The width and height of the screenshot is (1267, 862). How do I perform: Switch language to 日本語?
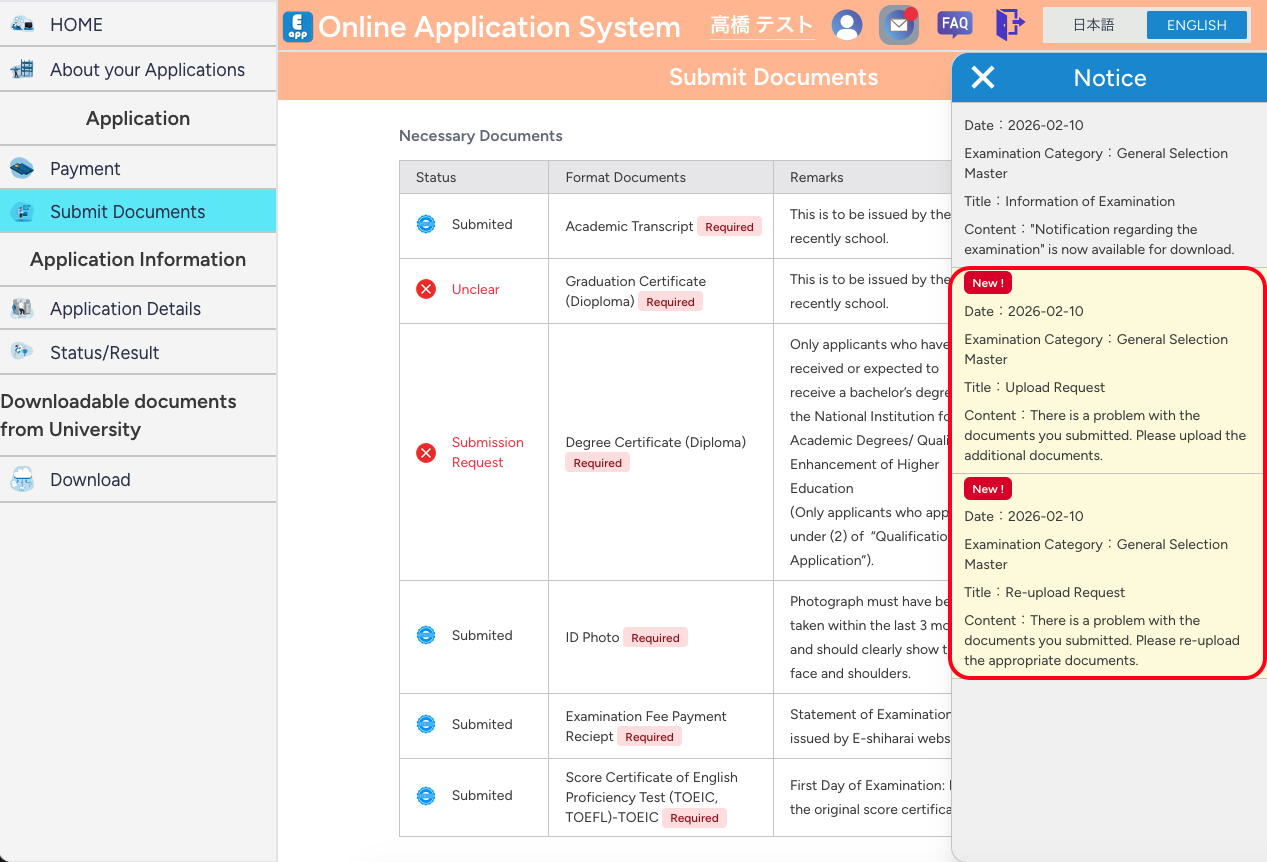pyautogui.click(x=1093, y=25)
